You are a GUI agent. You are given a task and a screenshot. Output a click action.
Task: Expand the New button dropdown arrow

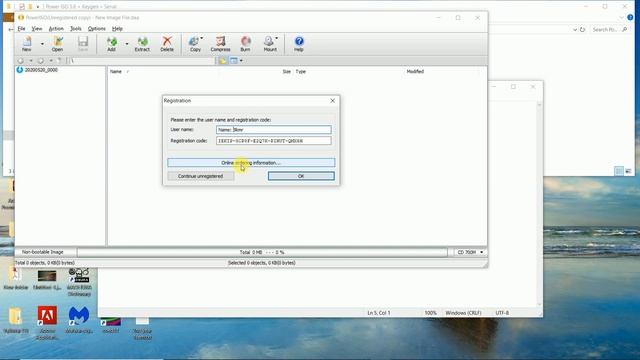pyautogui.click(x=42, y=44)
